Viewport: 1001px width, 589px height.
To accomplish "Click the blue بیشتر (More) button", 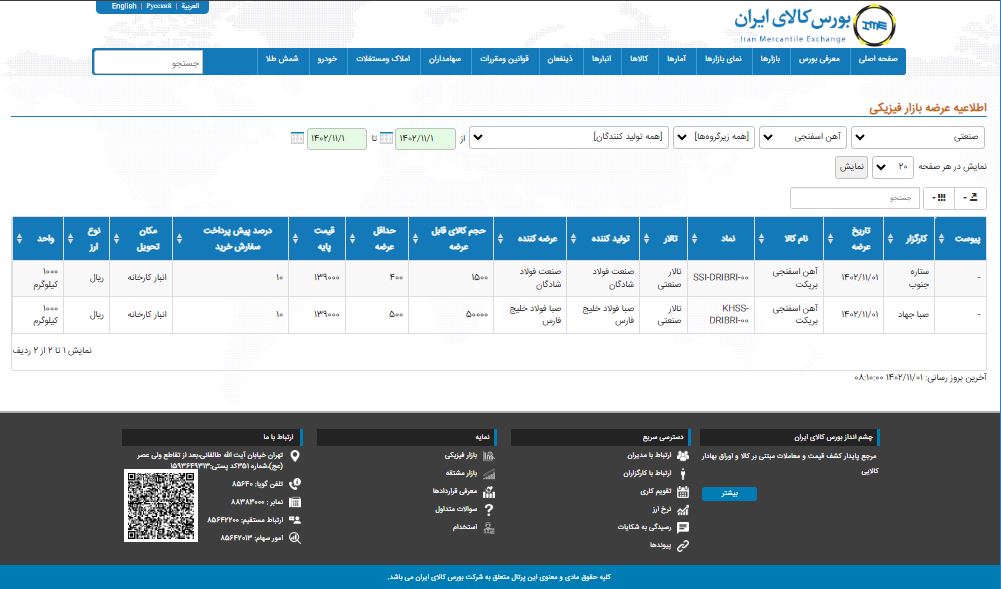I will tap(729, 493).
